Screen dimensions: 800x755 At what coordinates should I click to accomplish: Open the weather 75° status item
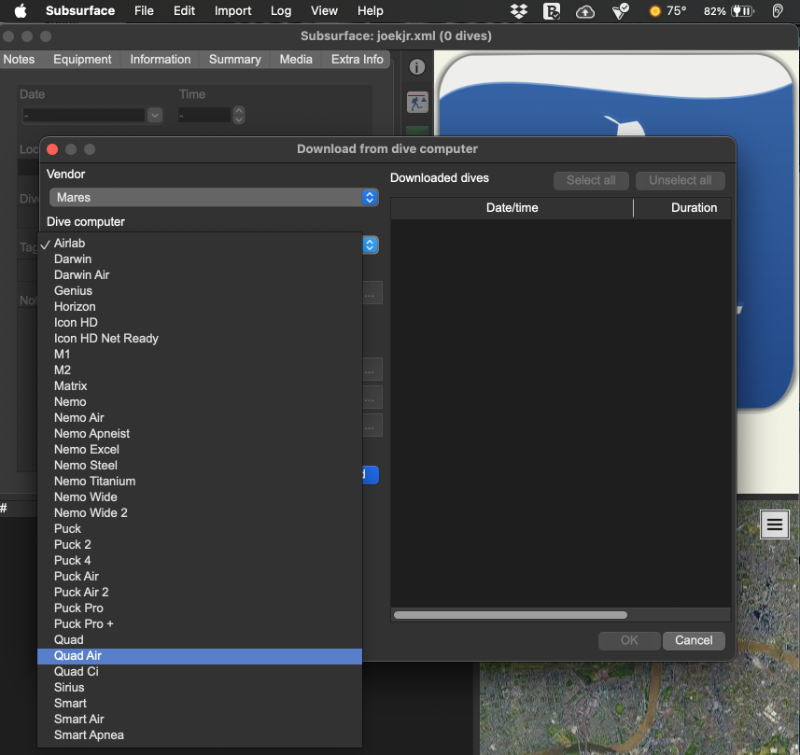[667, 11]
